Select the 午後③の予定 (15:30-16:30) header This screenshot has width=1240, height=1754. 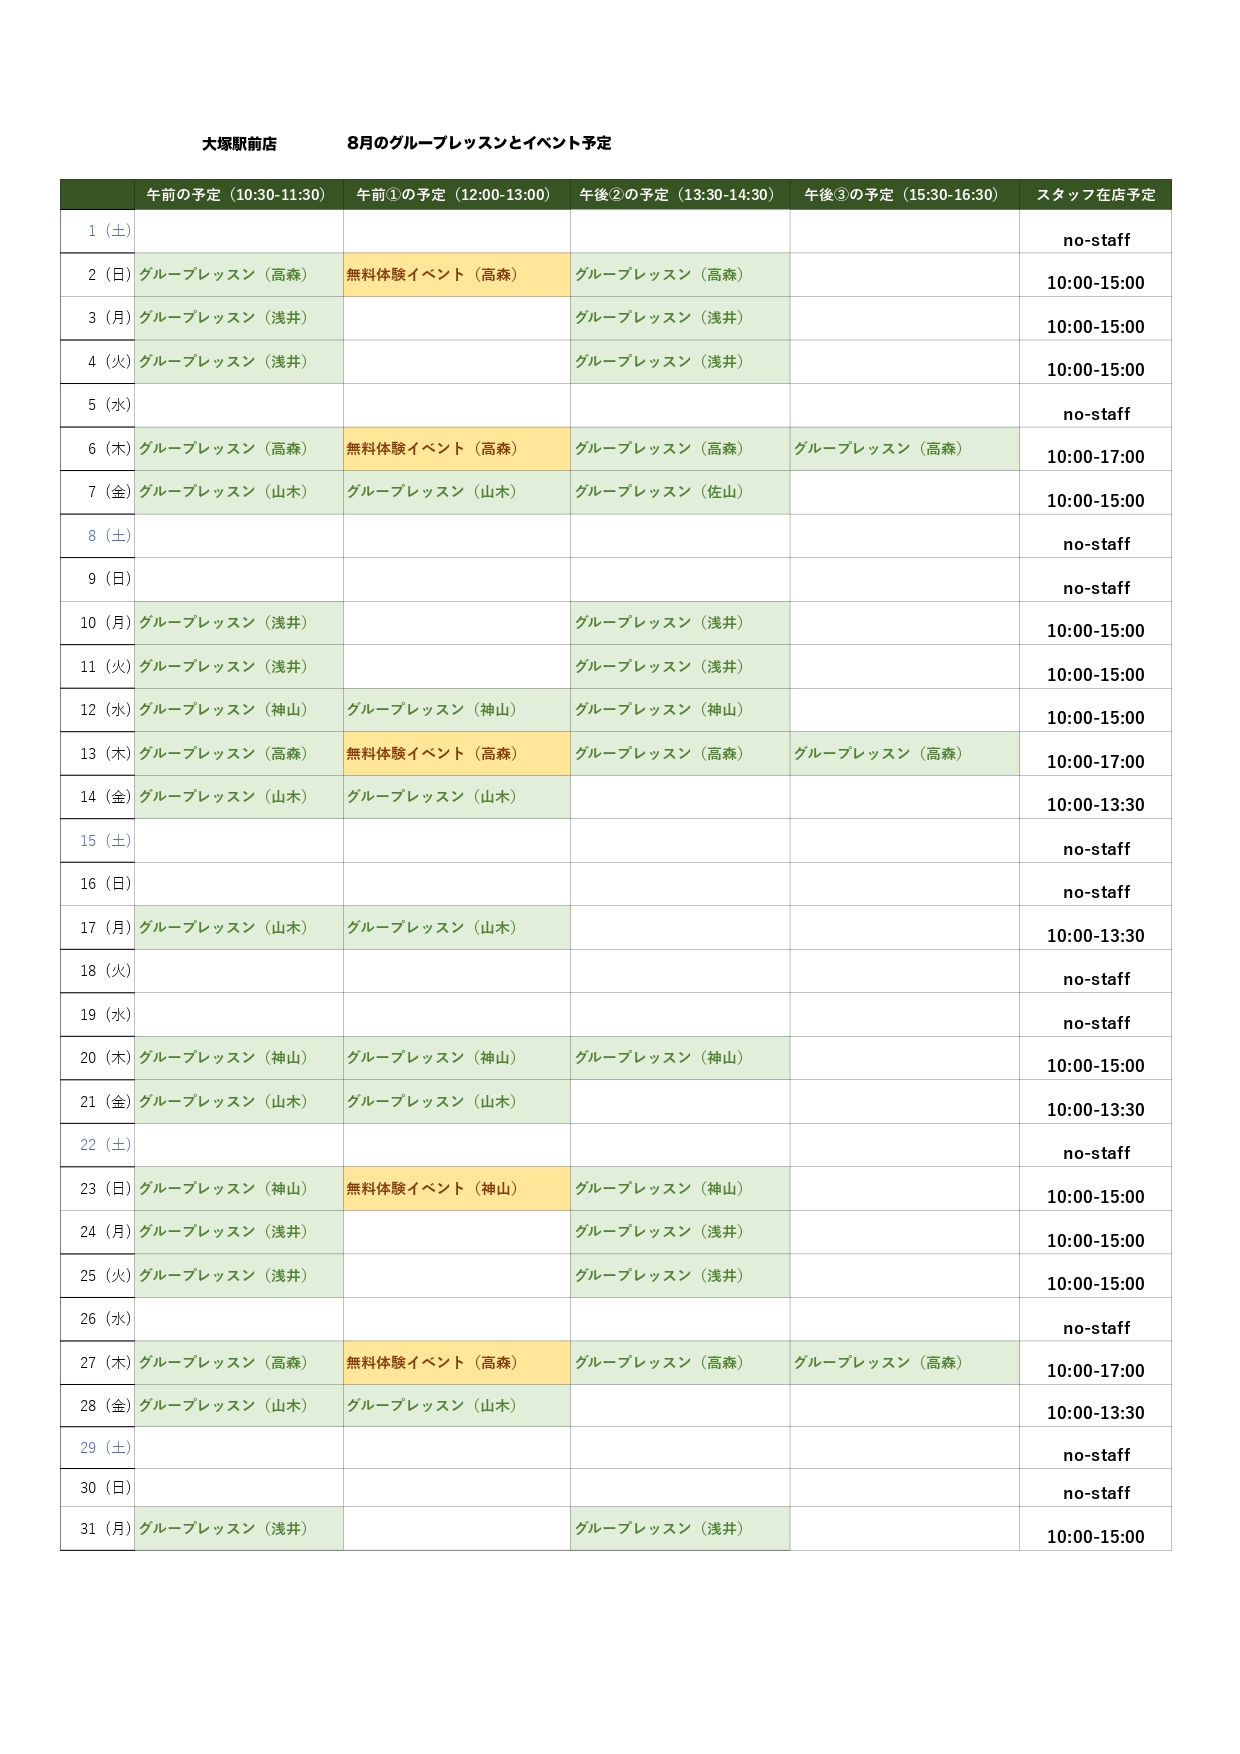point(904,195)
